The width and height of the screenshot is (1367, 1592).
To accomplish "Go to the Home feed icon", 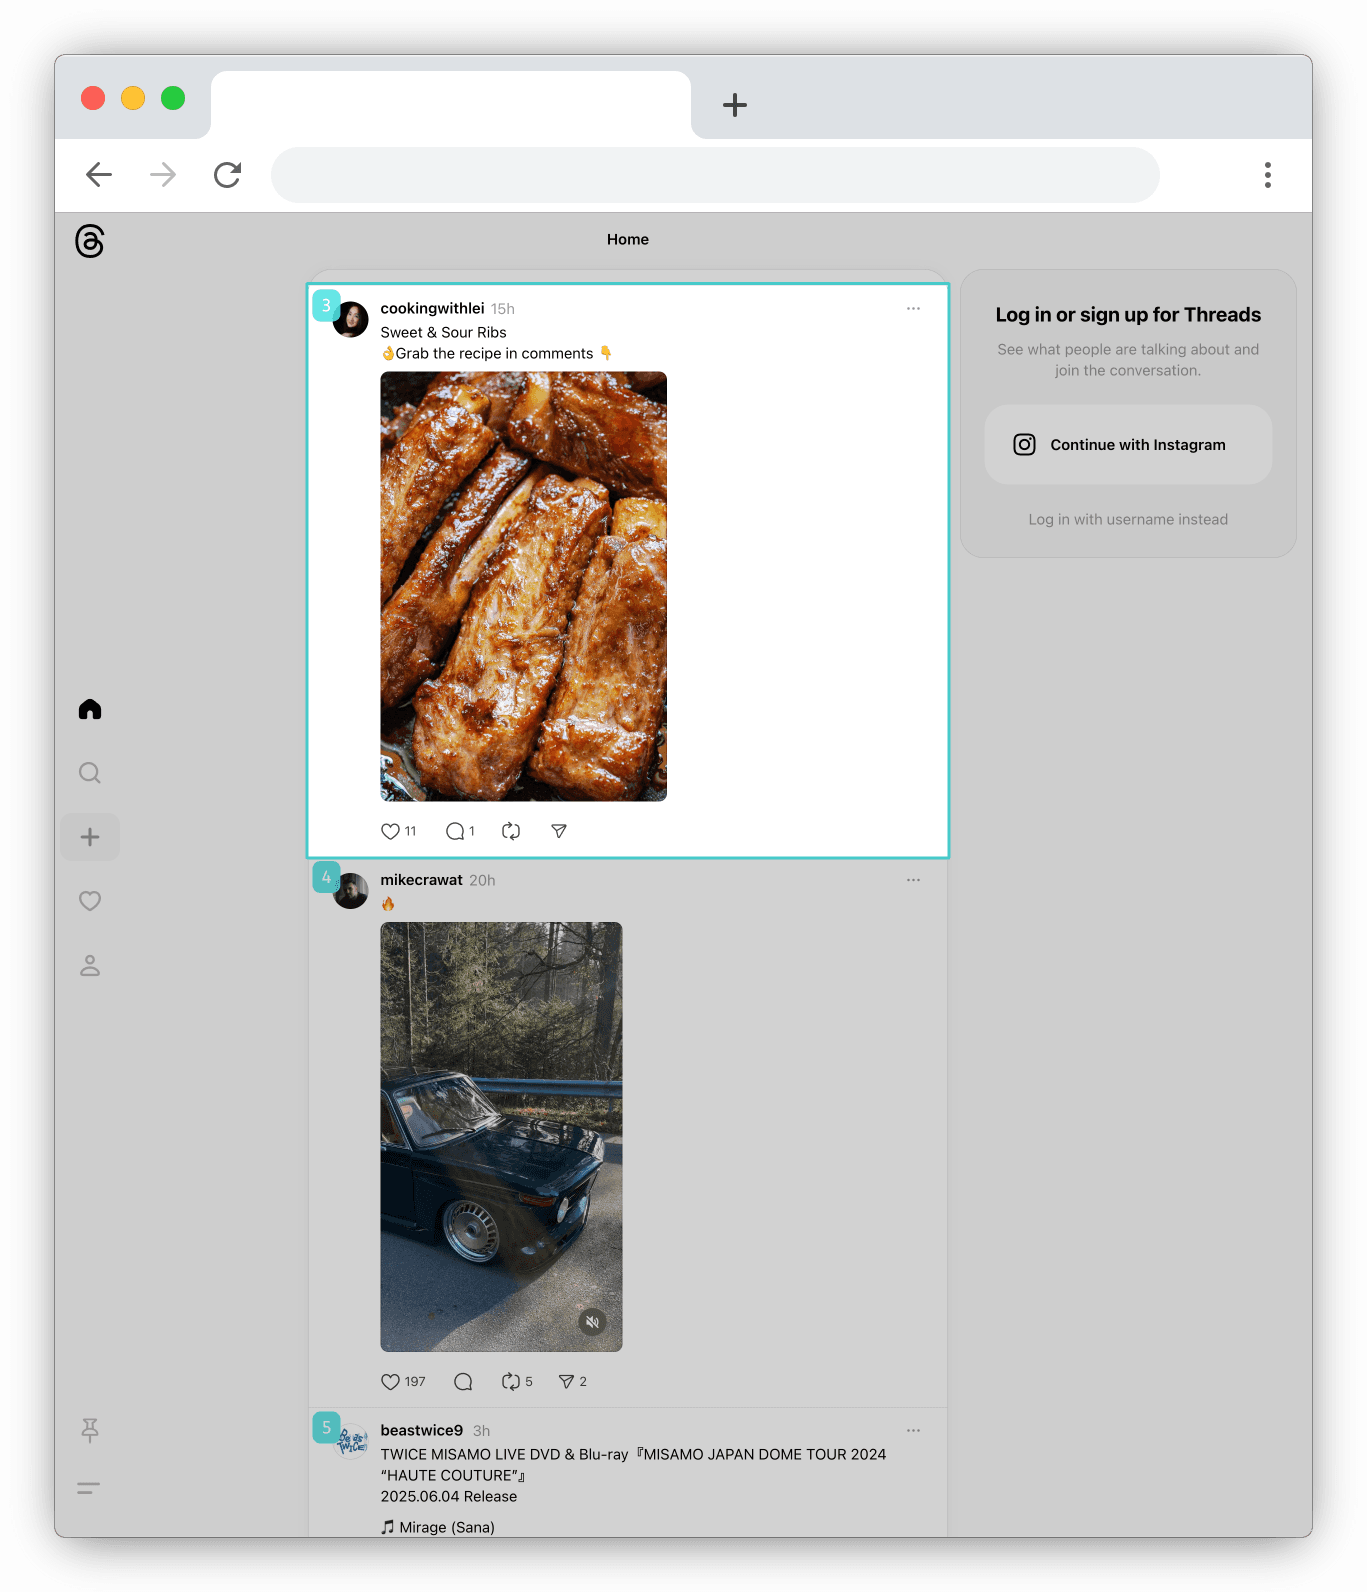I will (90, 709).
